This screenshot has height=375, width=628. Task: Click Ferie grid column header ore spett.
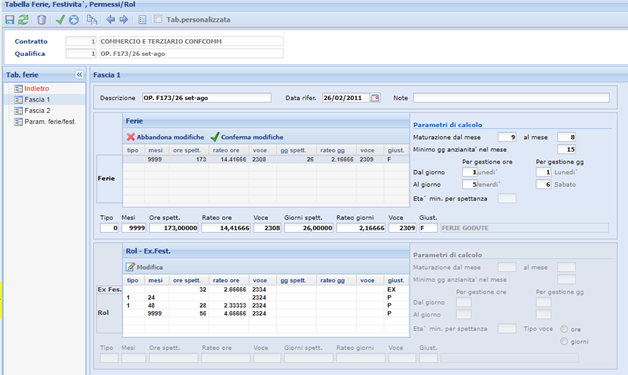(189, 150)
